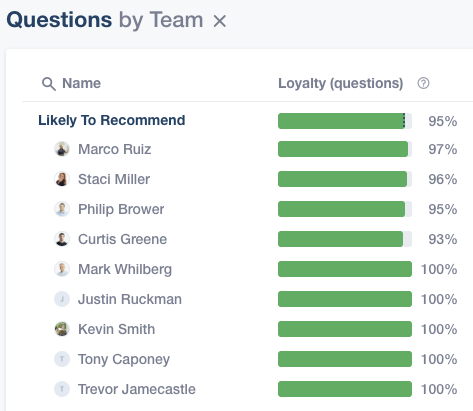Click Staci Miller's avatar photo
The height and width of the screenshot is (411, 473).
tap(62, 179)
